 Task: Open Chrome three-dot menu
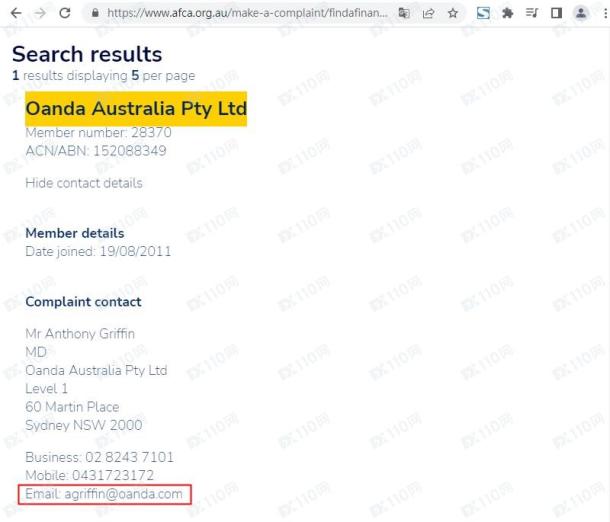click(x=602, y=14)
